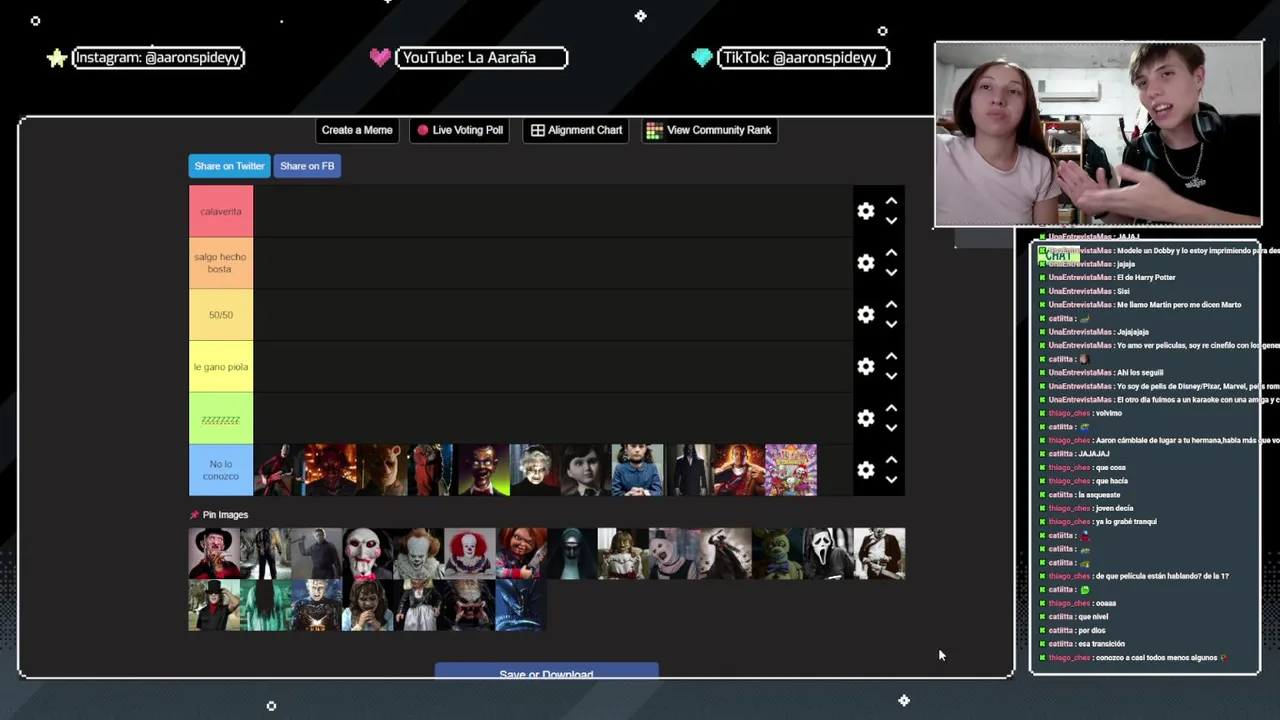
Task: Select The Nun image in pool
Action: 572,554
